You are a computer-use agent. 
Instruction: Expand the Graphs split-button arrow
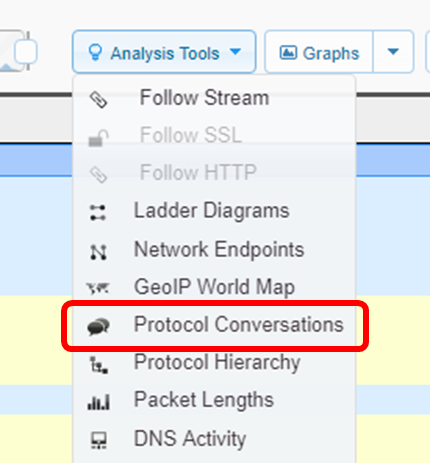point(393,52)
